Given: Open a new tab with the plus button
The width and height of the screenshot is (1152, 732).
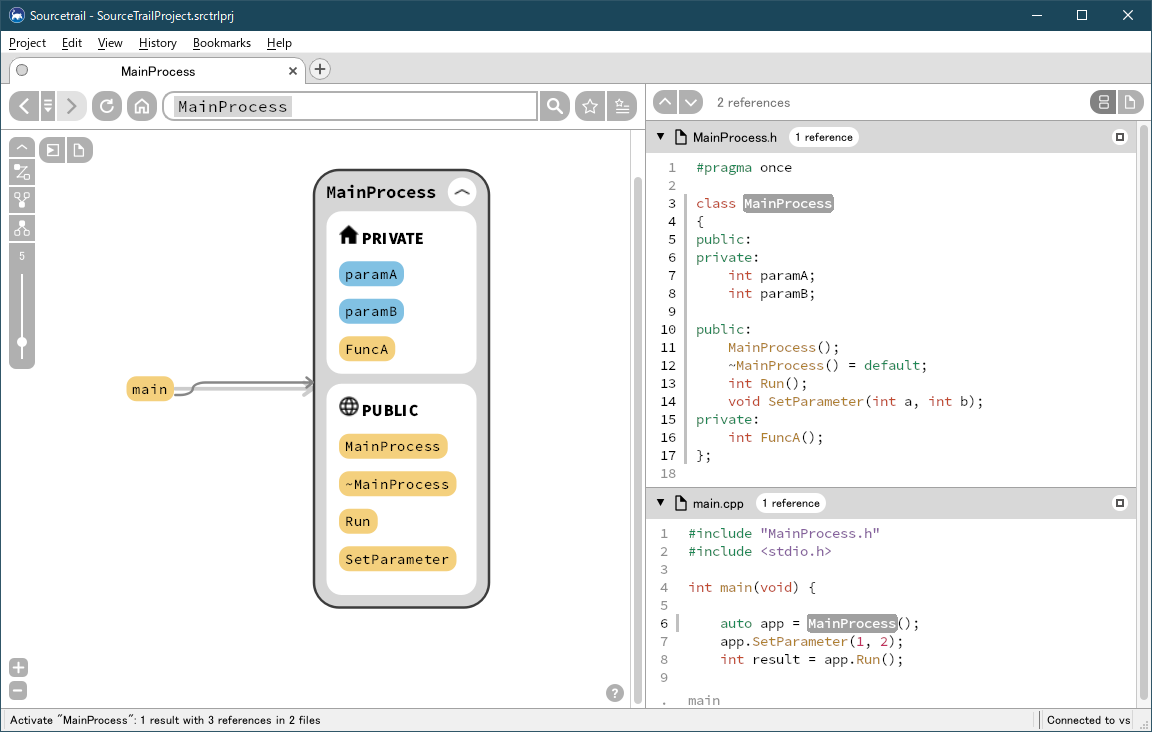Looking at the screenshot, I should (x=319, y=69).
